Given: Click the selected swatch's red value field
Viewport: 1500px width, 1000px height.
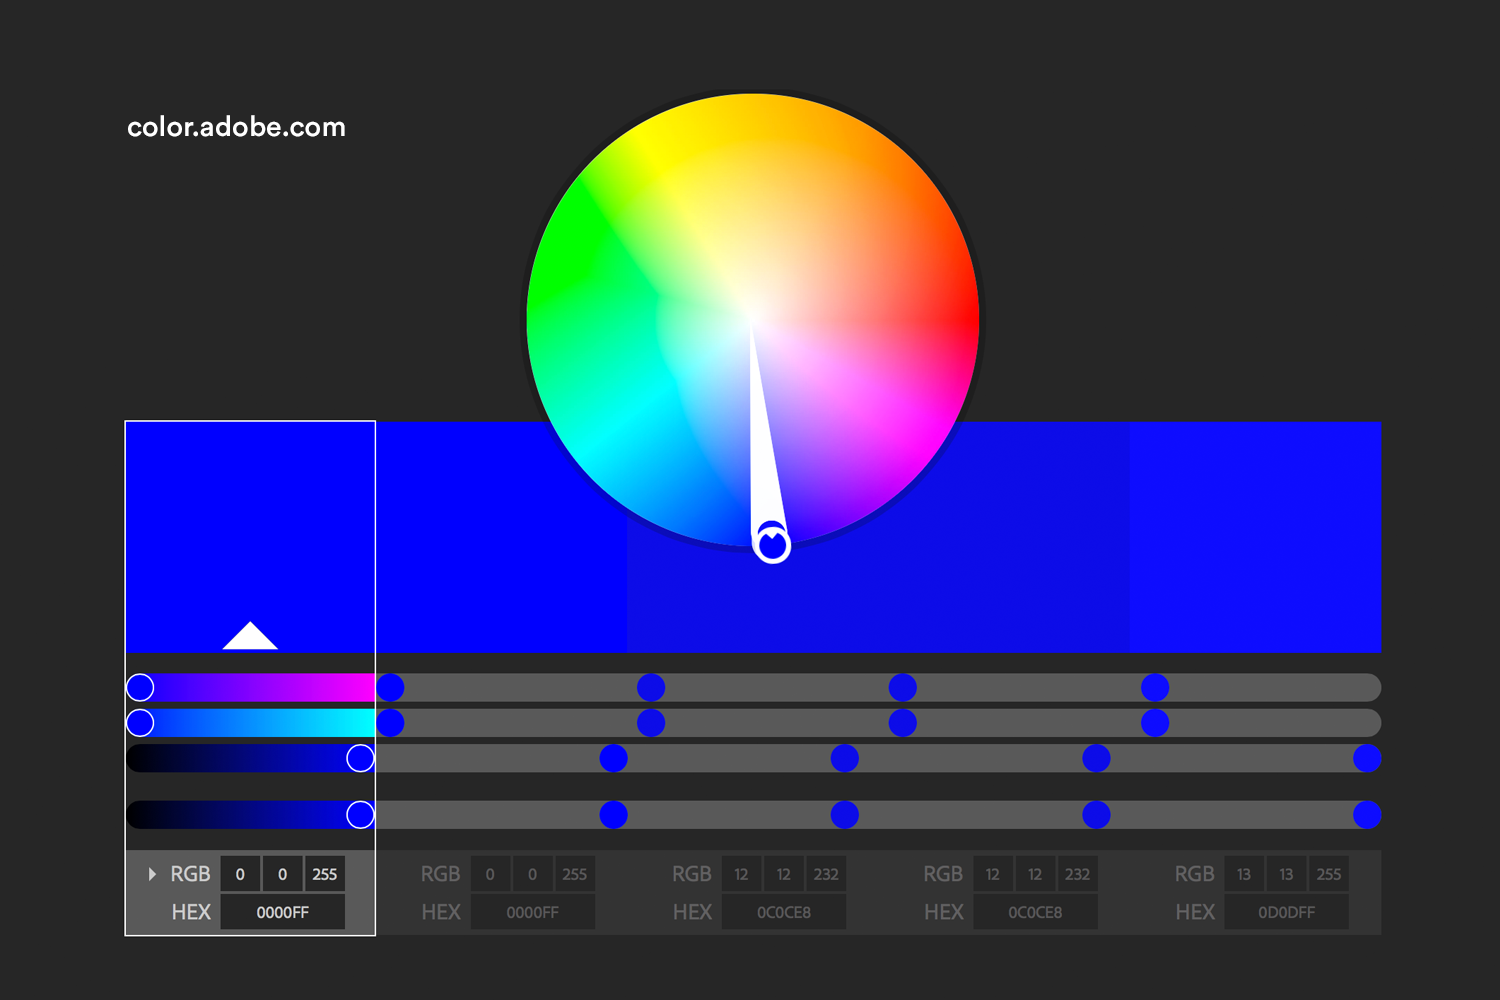Looking at the screenshot, I should pyautogui.click(x=240, y=874).
